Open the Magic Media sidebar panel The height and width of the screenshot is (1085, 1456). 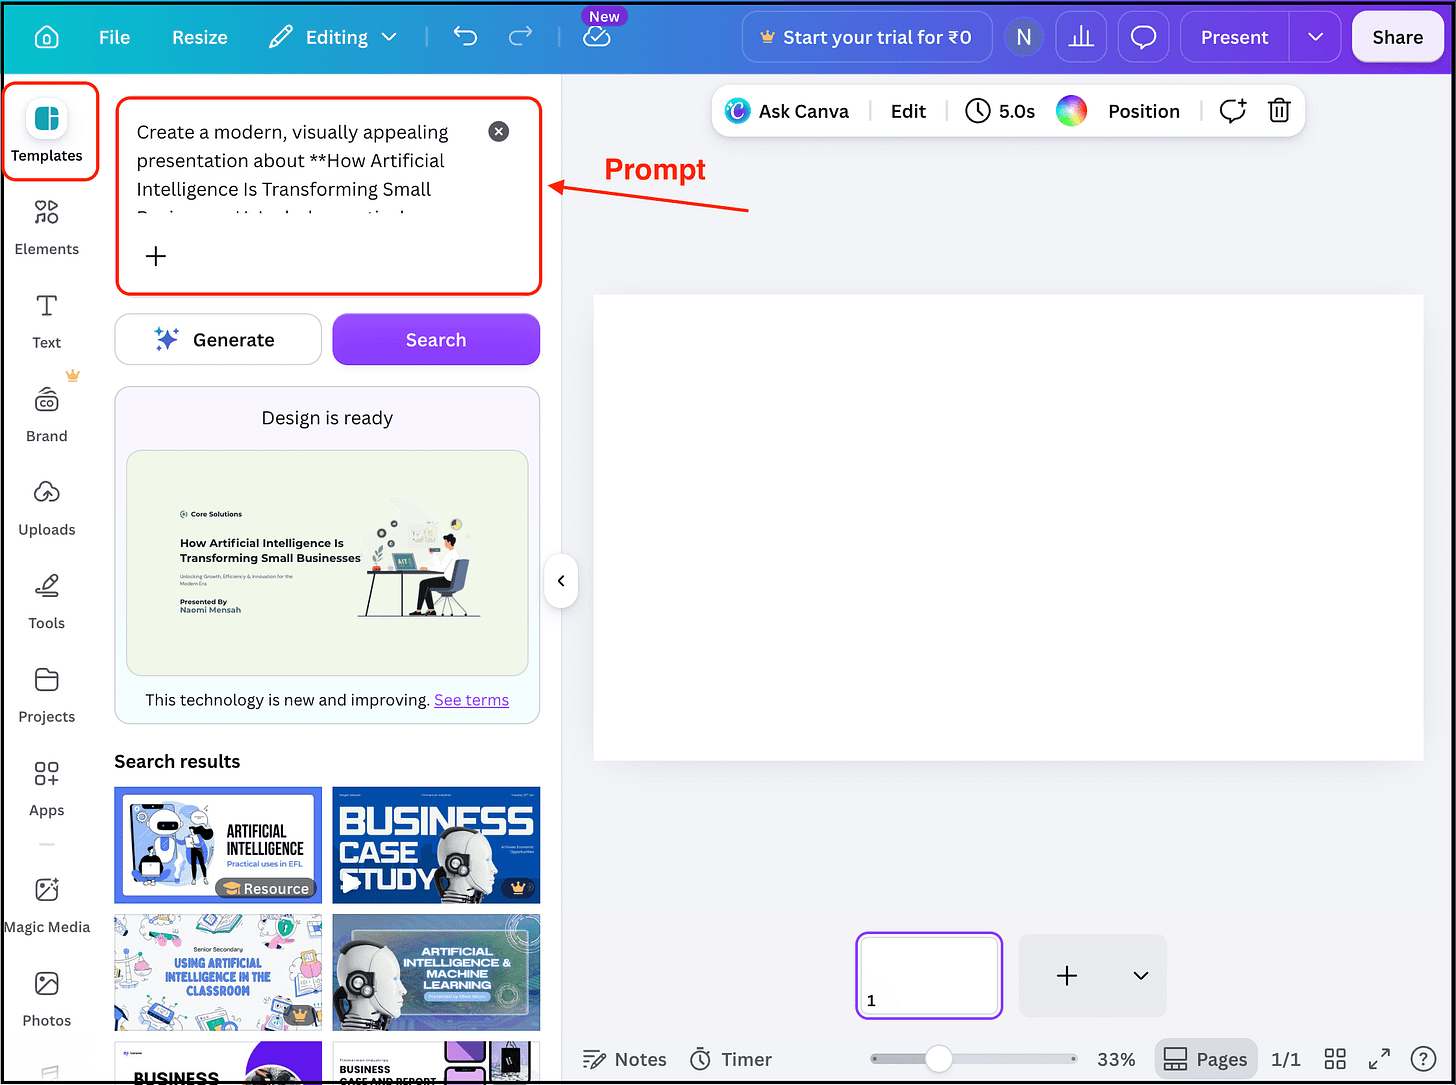point(47,905)
